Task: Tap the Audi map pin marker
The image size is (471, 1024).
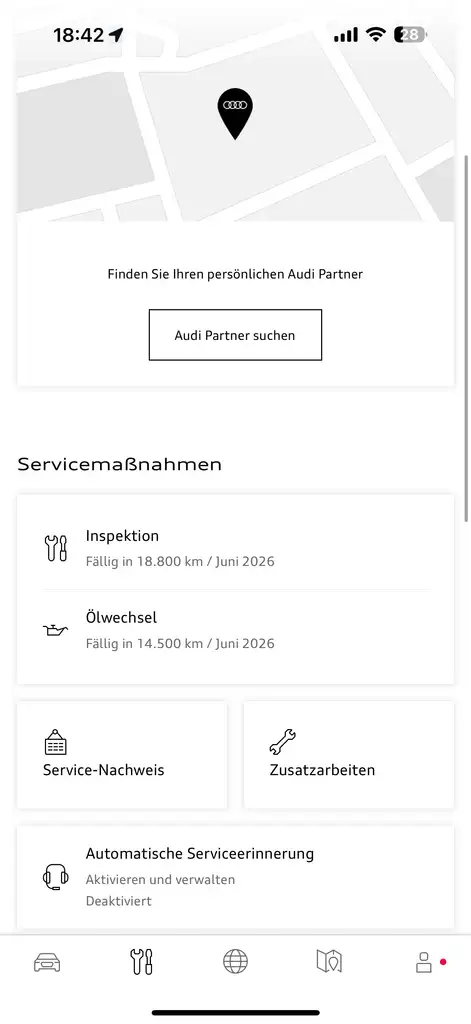Action: click(x=235, y=114)
